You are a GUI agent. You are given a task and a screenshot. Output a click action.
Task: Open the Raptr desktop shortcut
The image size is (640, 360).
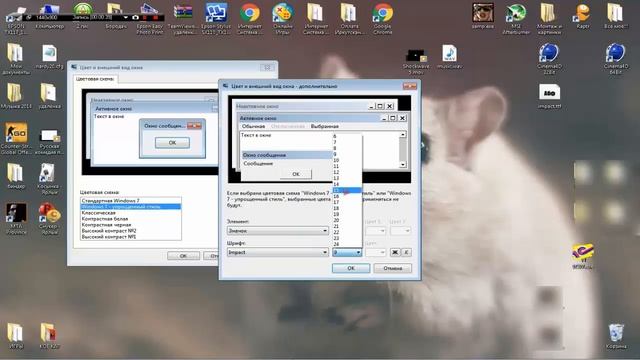[x=582, y=16]
